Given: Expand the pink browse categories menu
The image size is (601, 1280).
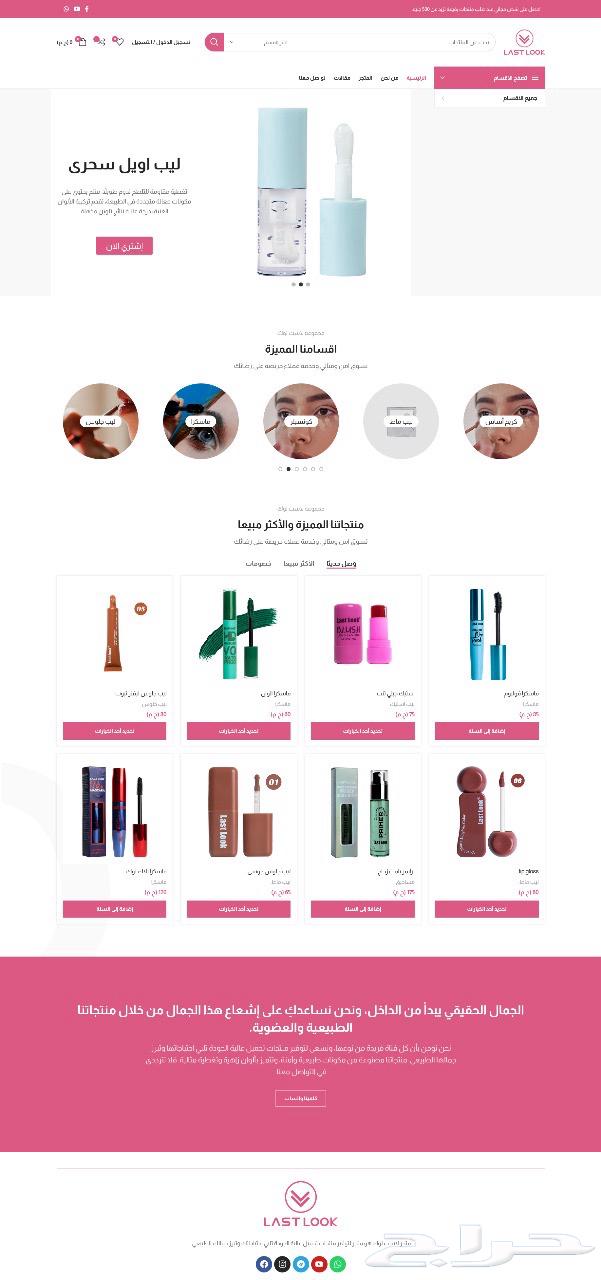Looking at the screenshot, I should (x=490, y=78).
